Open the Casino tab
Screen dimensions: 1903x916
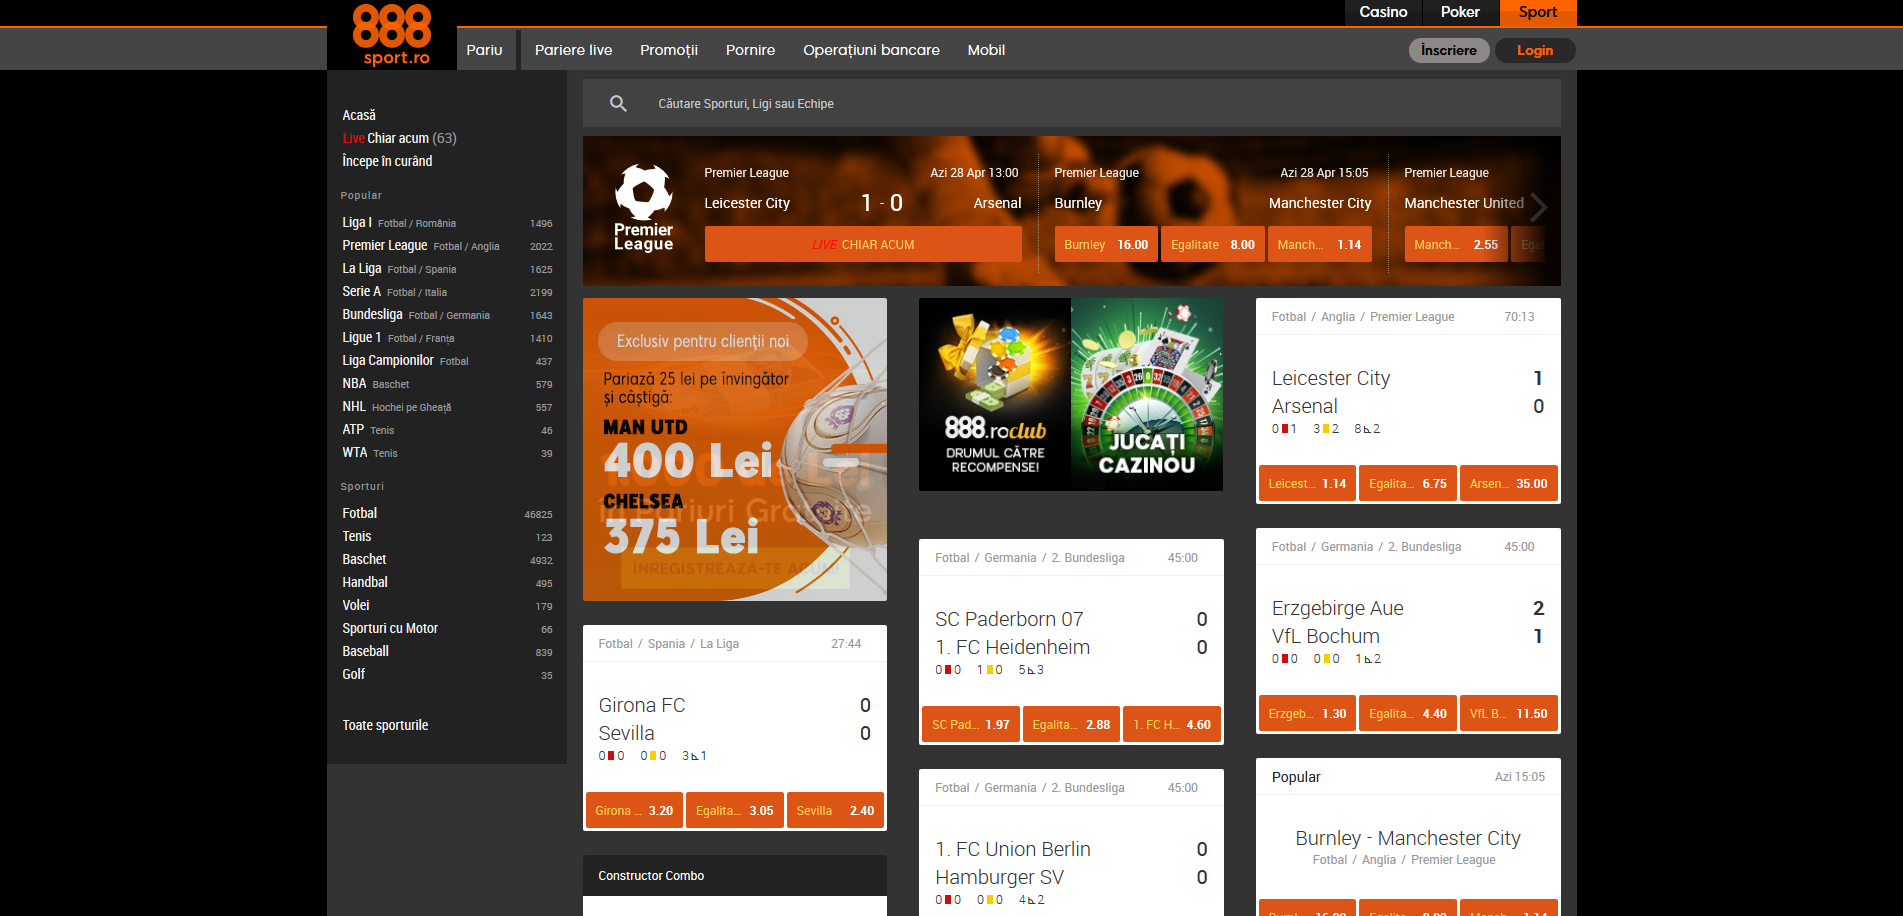[1383, 12]
